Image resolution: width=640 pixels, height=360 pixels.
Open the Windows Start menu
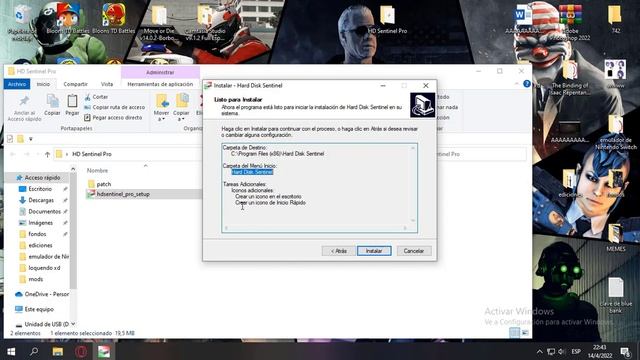11,351
